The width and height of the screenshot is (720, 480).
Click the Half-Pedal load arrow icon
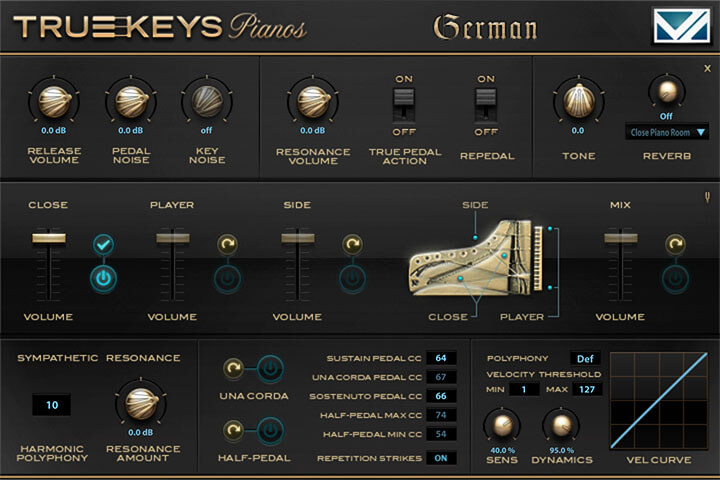[233, 430]
